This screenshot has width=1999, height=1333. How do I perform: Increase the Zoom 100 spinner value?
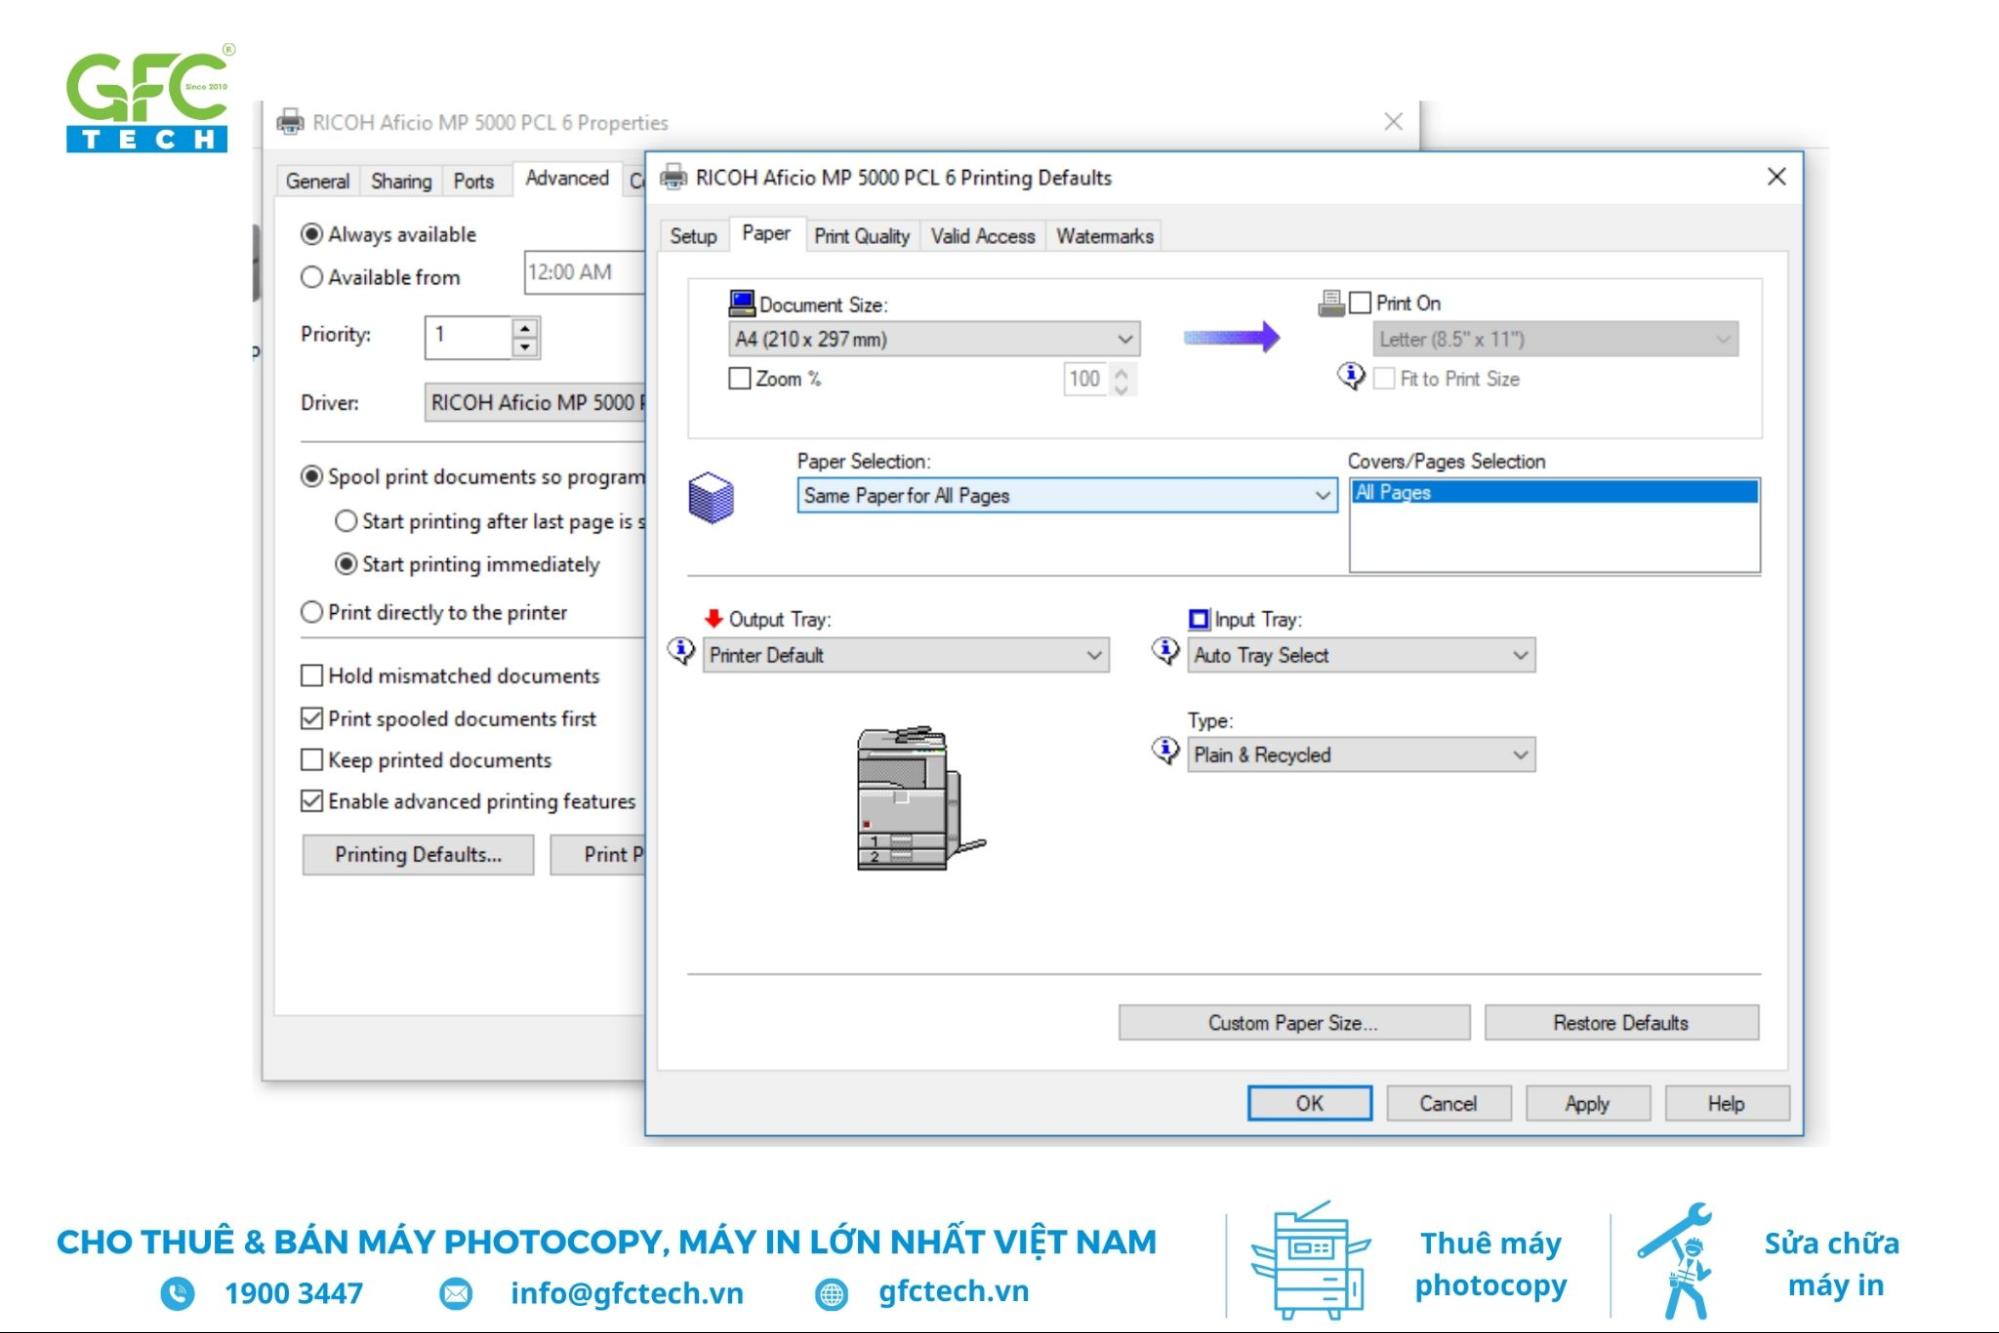[x=1121, y=371]
